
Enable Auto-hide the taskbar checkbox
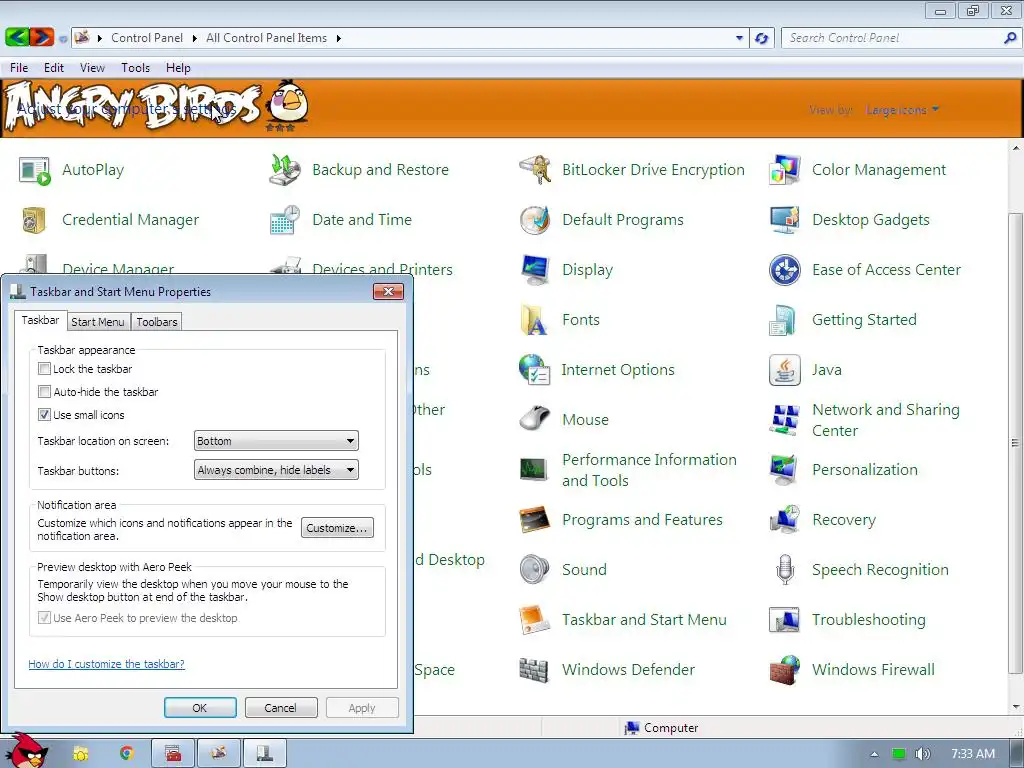[44, 392]
